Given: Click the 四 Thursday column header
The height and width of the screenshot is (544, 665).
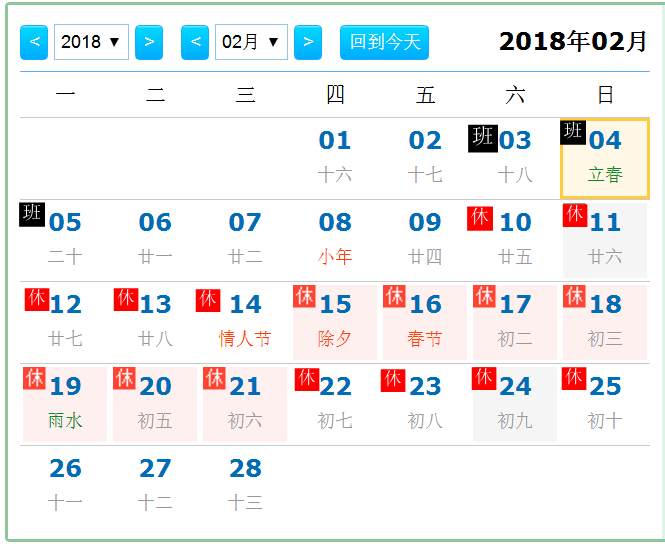Looking at the screenshot, I should tap(335, 95).
